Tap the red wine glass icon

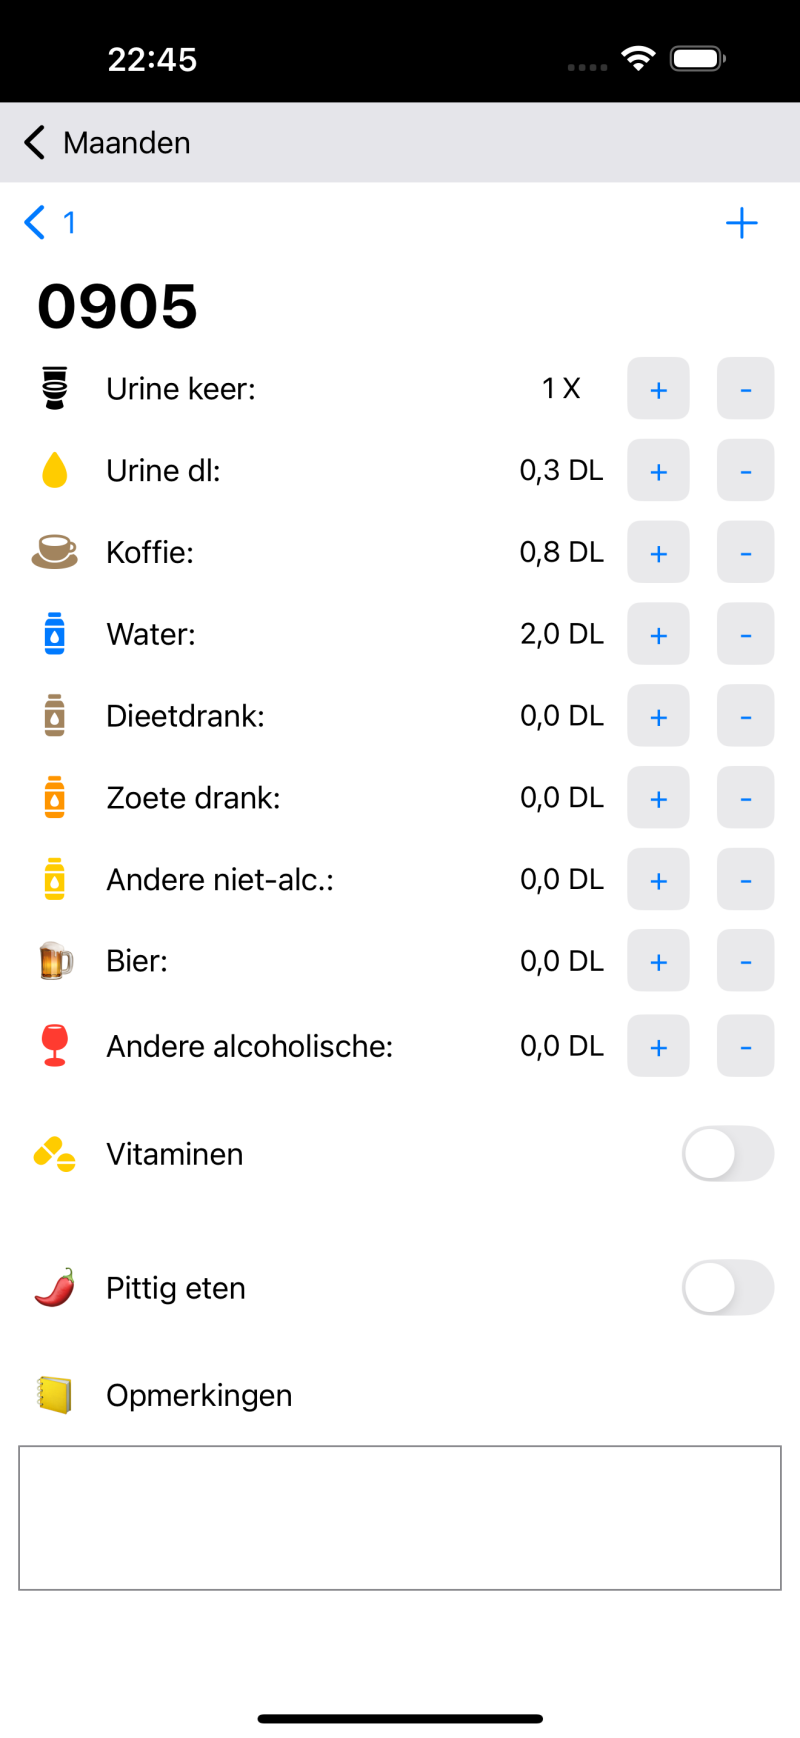(x=55, y=1046)
